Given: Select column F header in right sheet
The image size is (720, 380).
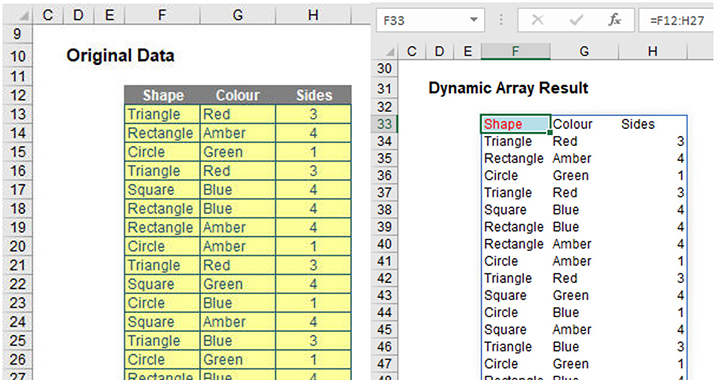Looking at the screenshot, I should 516,51.
